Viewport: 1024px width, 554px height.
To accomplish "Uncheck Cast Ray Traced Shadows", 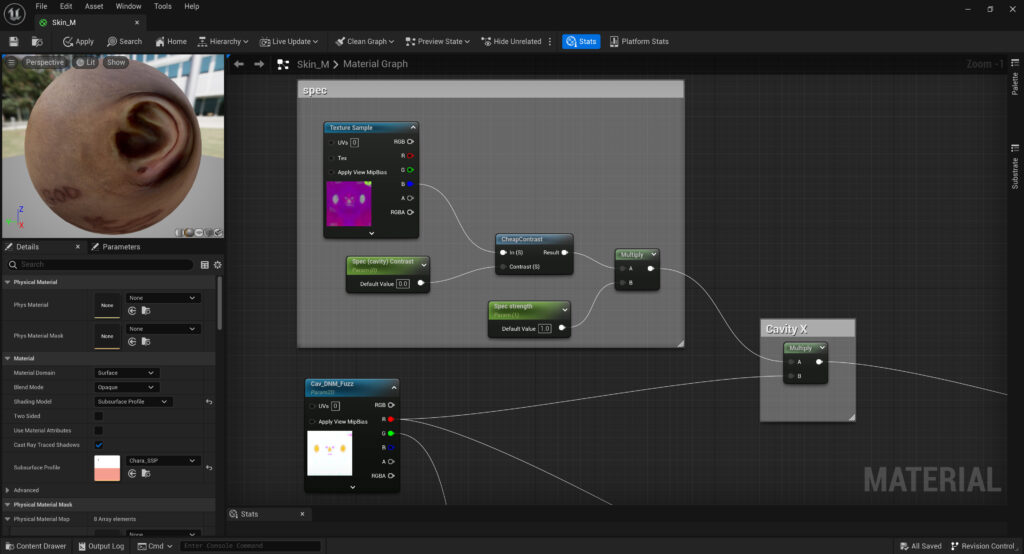I will click(x=98, y=445).
